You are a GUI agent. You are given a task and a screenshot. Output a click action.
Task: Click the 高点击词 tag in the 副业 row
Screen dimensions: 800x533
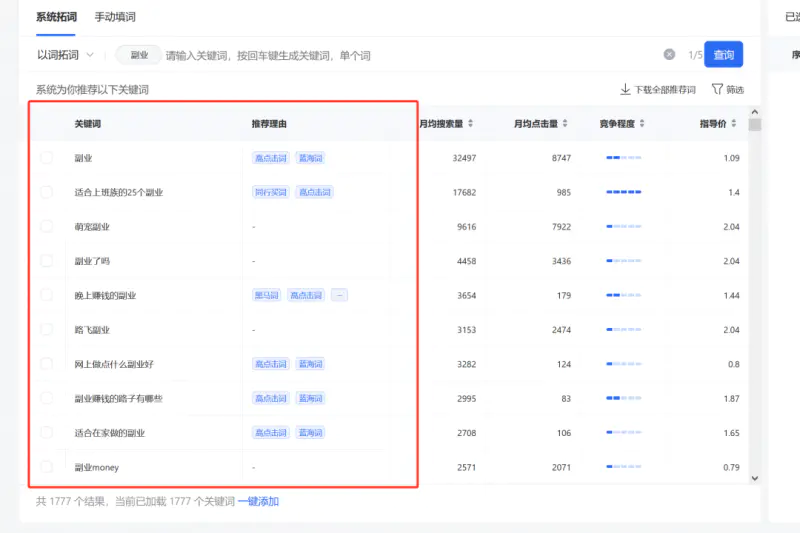270,158
